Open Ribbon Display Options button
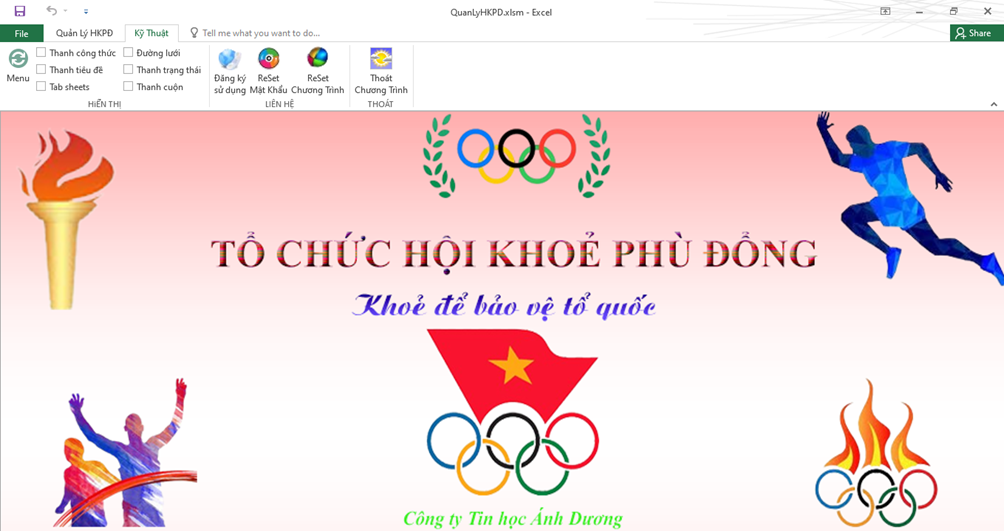This screenshot has height=531, width=1004. click(x=886, y=12)
